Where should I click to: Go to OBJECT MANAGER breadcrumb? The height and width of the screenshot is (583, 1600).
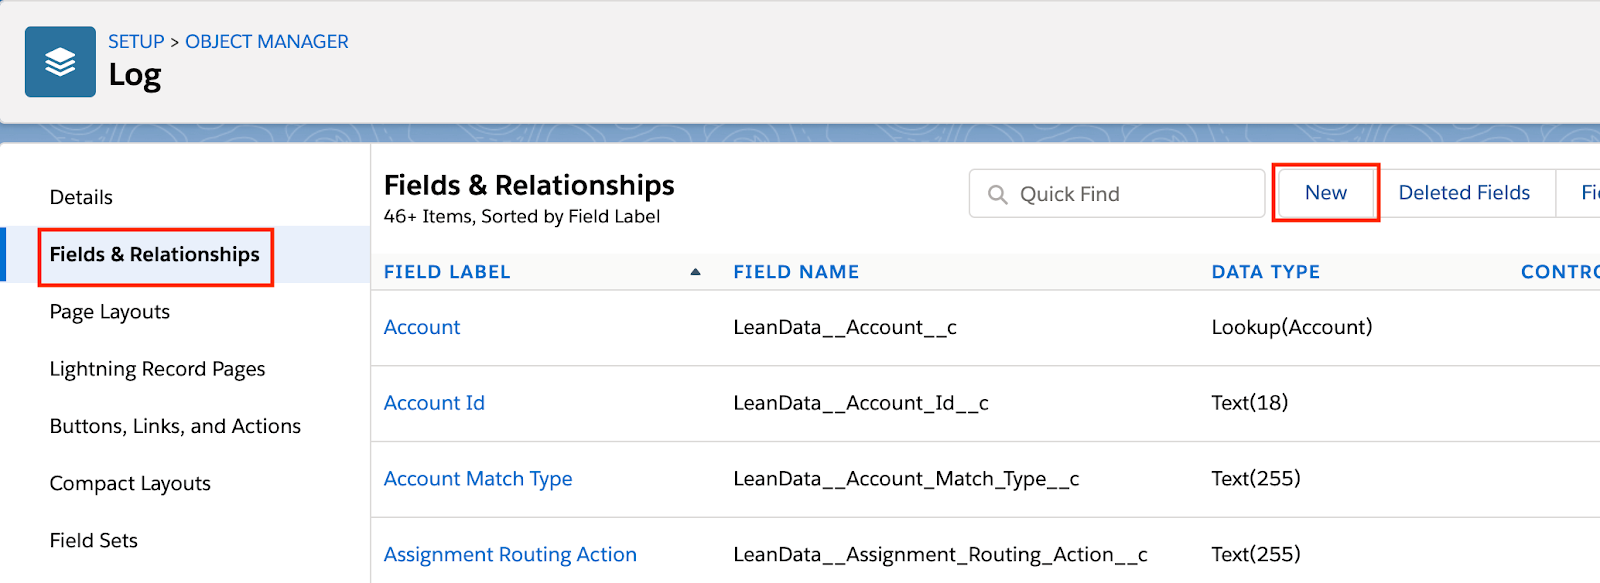[267, 42]
